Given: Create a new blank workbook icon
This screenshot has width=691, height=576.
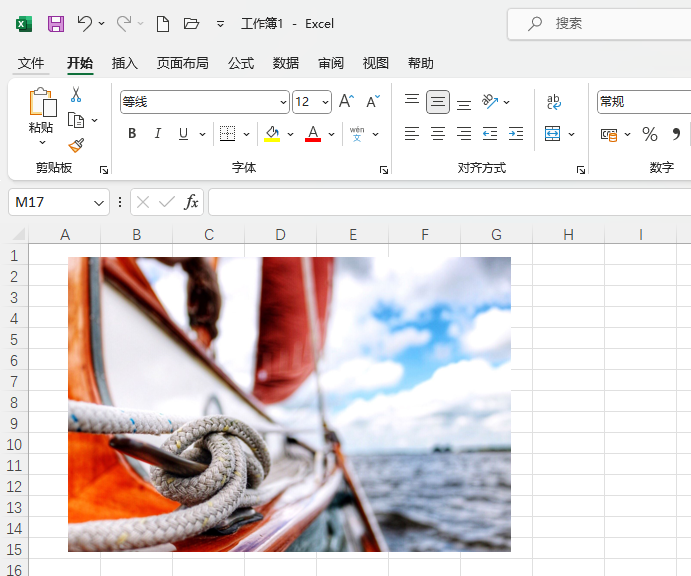Looking at the screenshot, I should 163,23.
